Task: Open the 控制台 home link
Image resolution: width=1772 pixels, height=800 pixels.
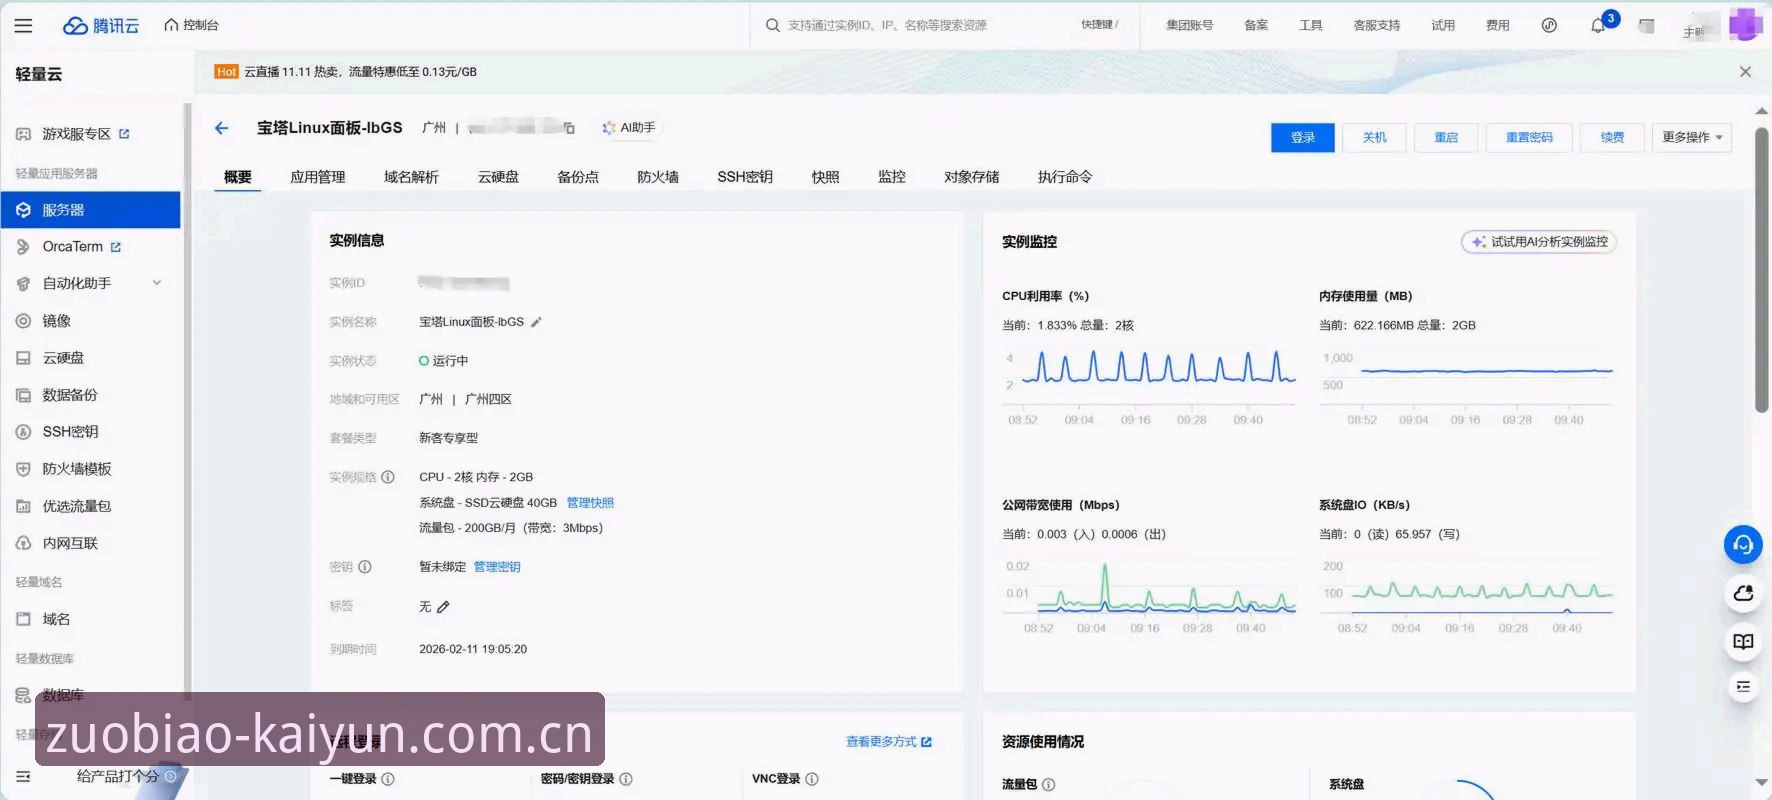Action: (191, 26)
